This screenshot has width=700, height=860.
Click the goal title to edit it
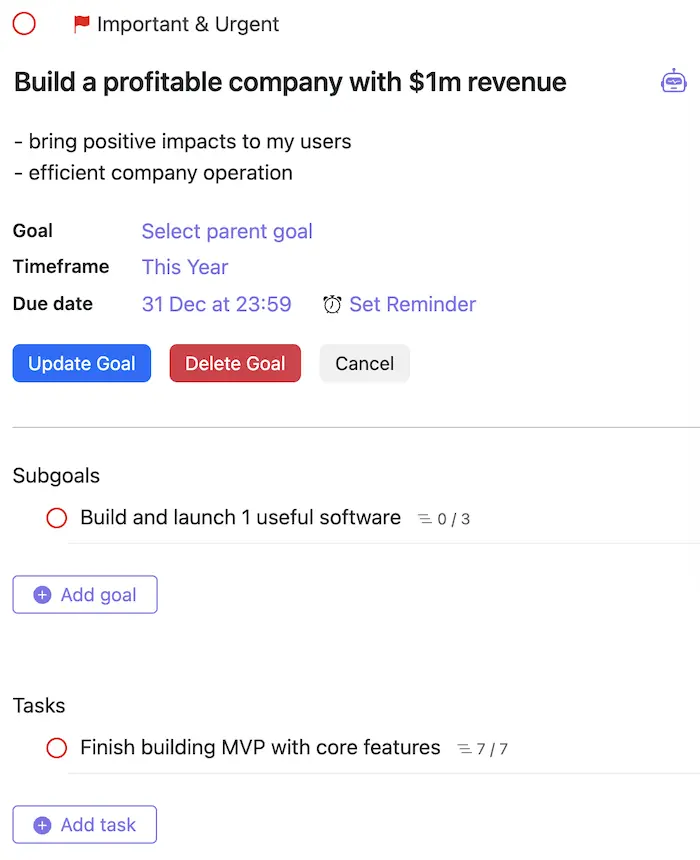[x=289, y=82]
